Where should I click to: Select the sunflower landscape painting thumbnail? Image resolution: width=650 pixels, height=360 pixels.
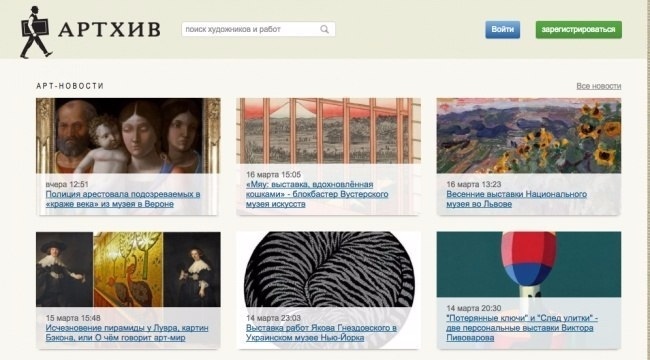[x=529, y=136]
